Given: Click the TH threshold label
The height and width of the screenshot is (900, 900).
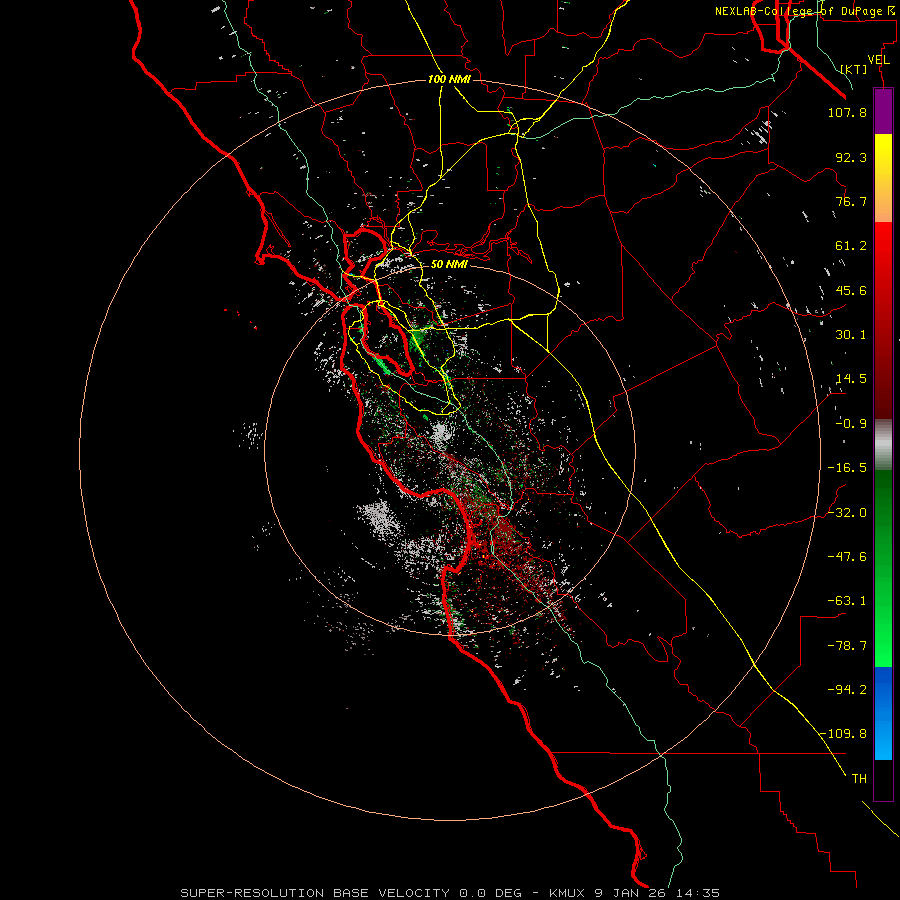Looking at the screenshot, I should pyautogui.click(x=859, y=779).
